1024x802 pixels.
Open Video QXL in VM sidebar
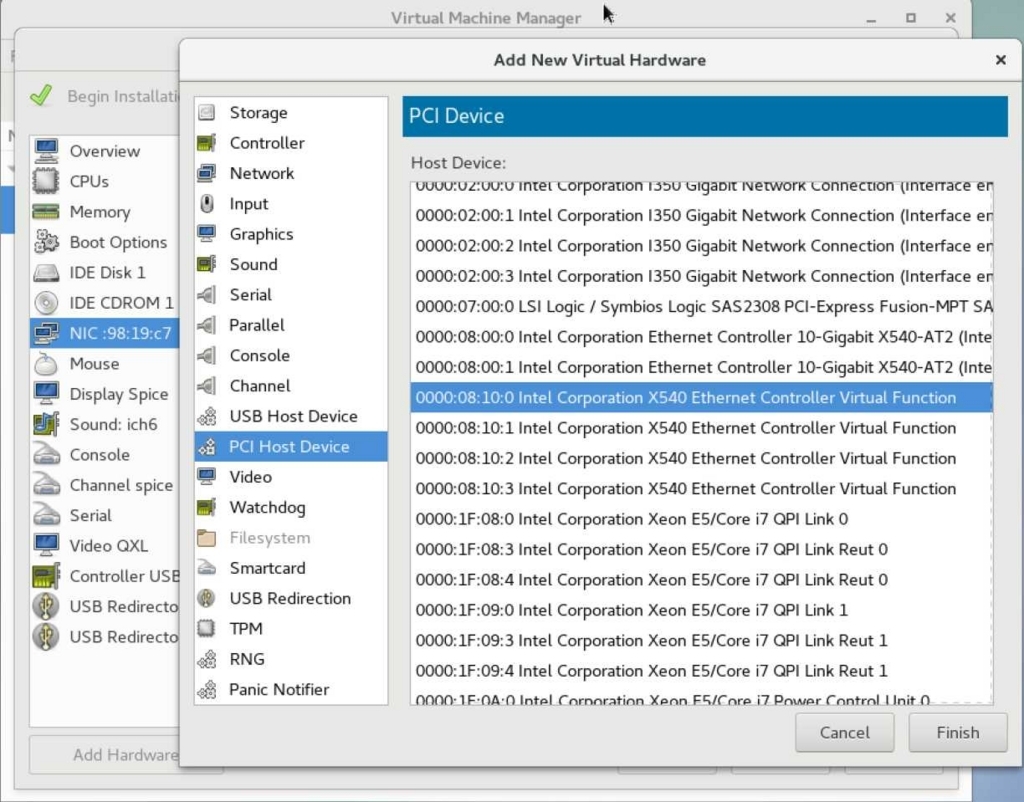(x=104, y=545)
